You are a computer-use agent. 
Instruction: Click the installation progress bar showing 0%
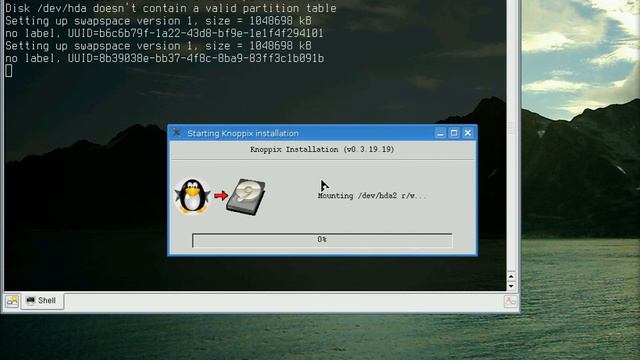tap(322, 240)
